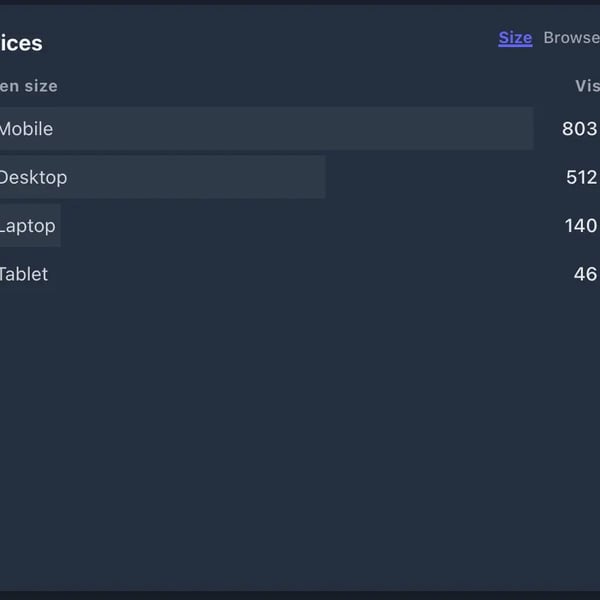Click the Visitors column header
Screen dimensions: 600x600
(587, 86)
